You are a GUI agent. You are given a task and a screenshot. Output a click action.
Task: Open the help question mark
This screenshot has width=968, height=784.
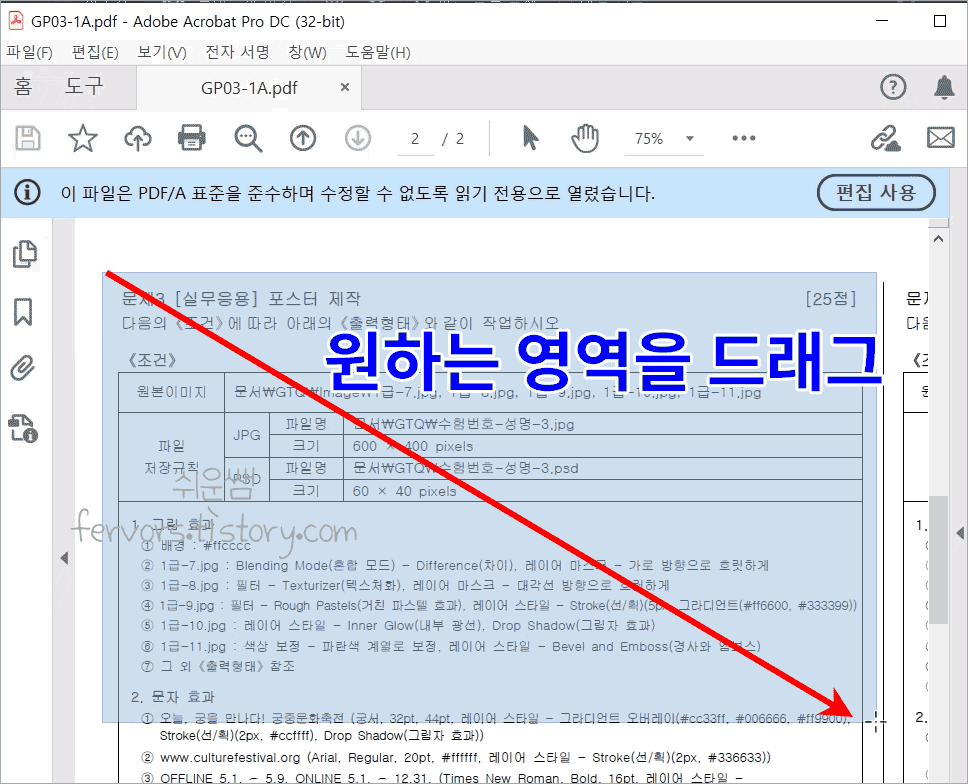(893, 87)
